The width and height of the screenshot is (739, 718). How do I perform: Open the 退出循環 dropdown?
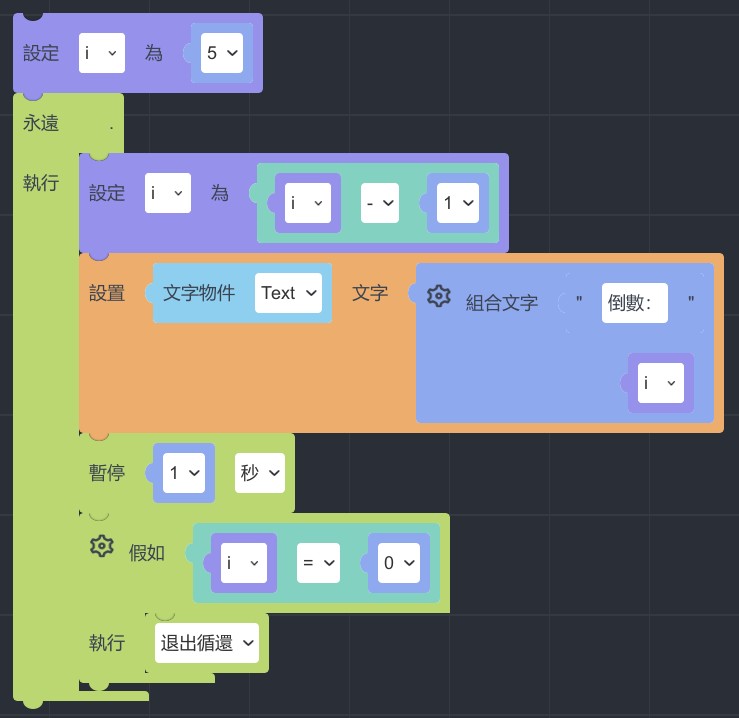pos(207,643)
